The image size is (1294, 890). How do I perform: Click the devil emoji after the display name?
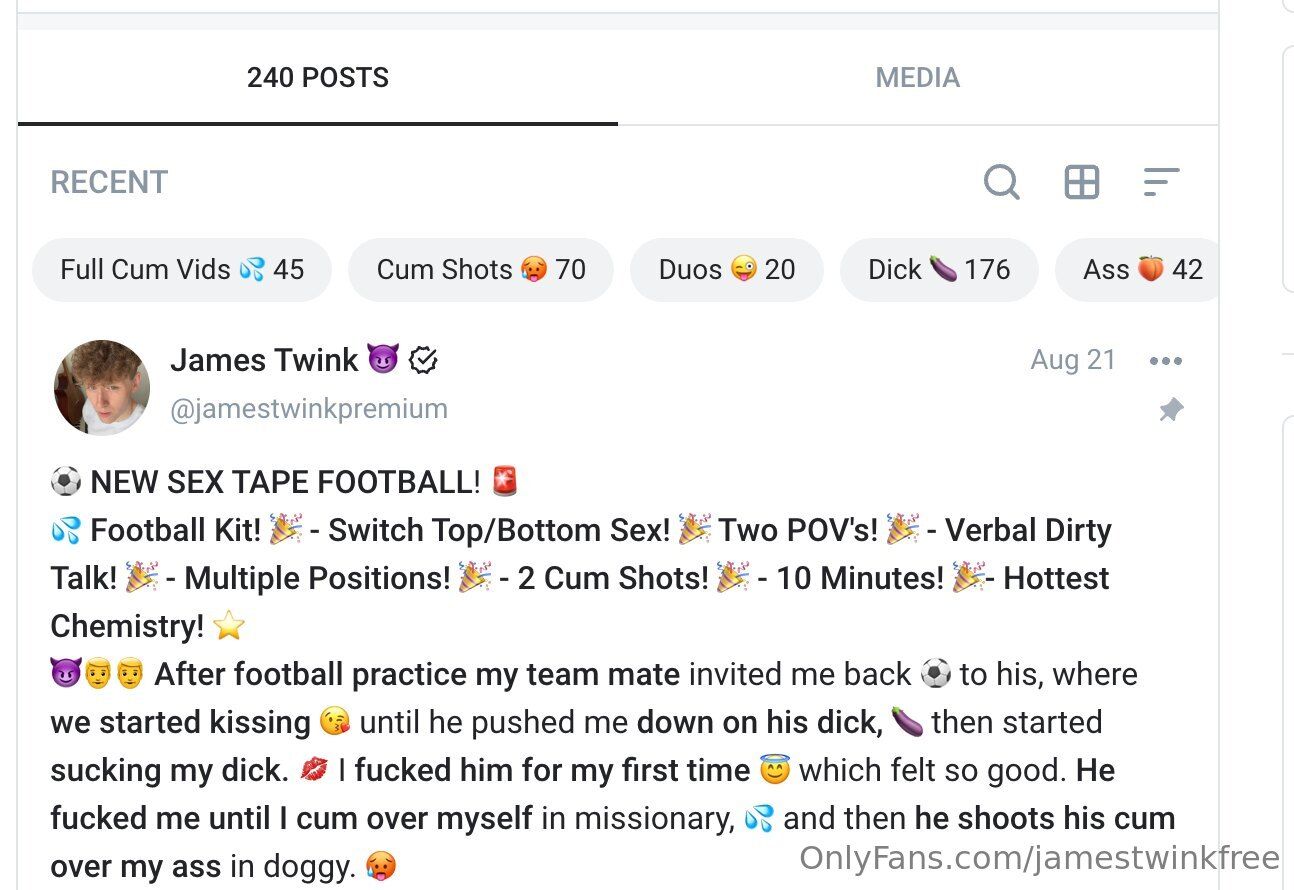click(x=382, y=360)
